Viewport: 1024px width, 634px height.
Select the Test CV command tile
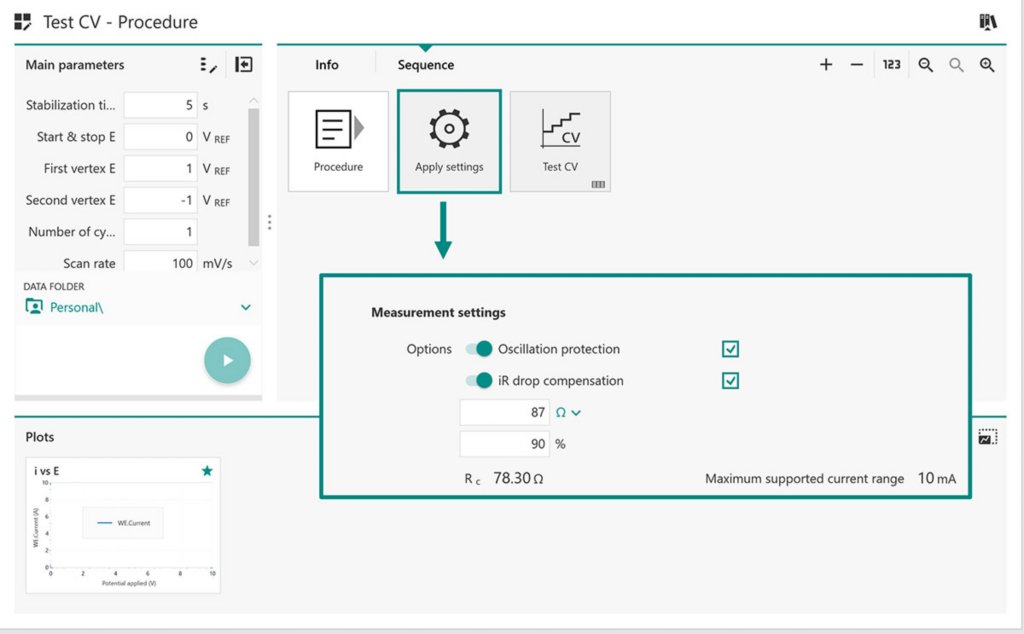click(560, 142)
